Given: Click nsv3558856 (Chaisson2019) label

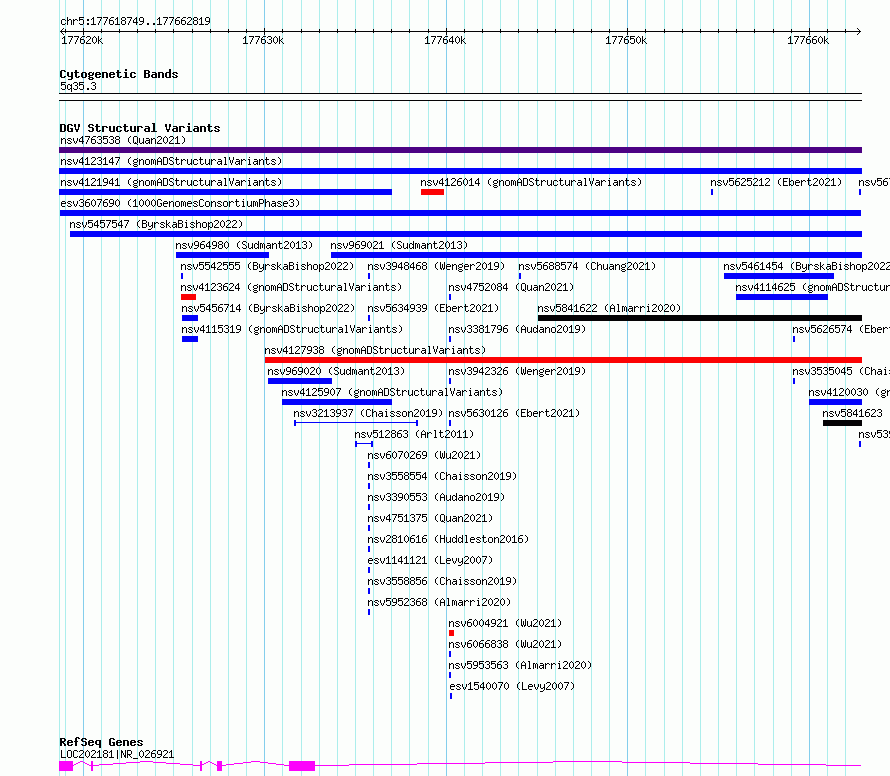Looking at the screenshot, I should (x=442, y=581).
